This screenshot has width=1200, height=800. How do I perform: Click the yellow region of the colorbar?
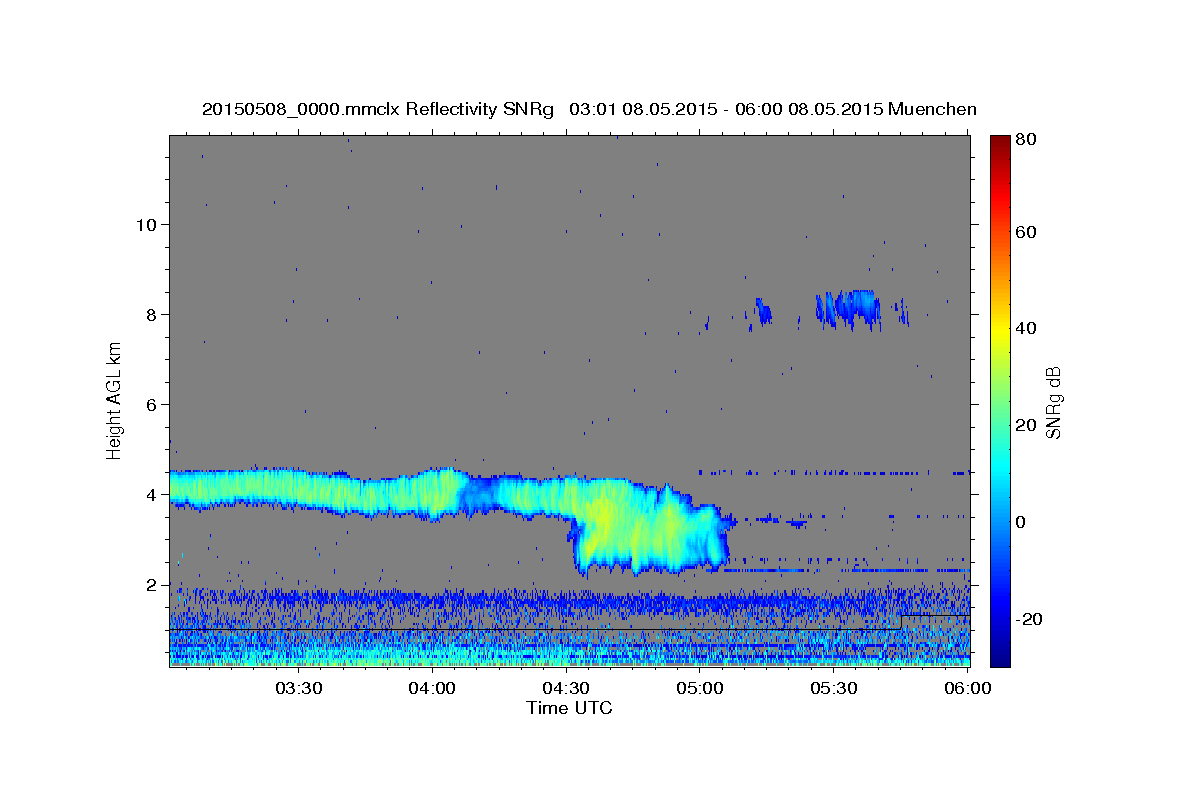click(1000, 330)
